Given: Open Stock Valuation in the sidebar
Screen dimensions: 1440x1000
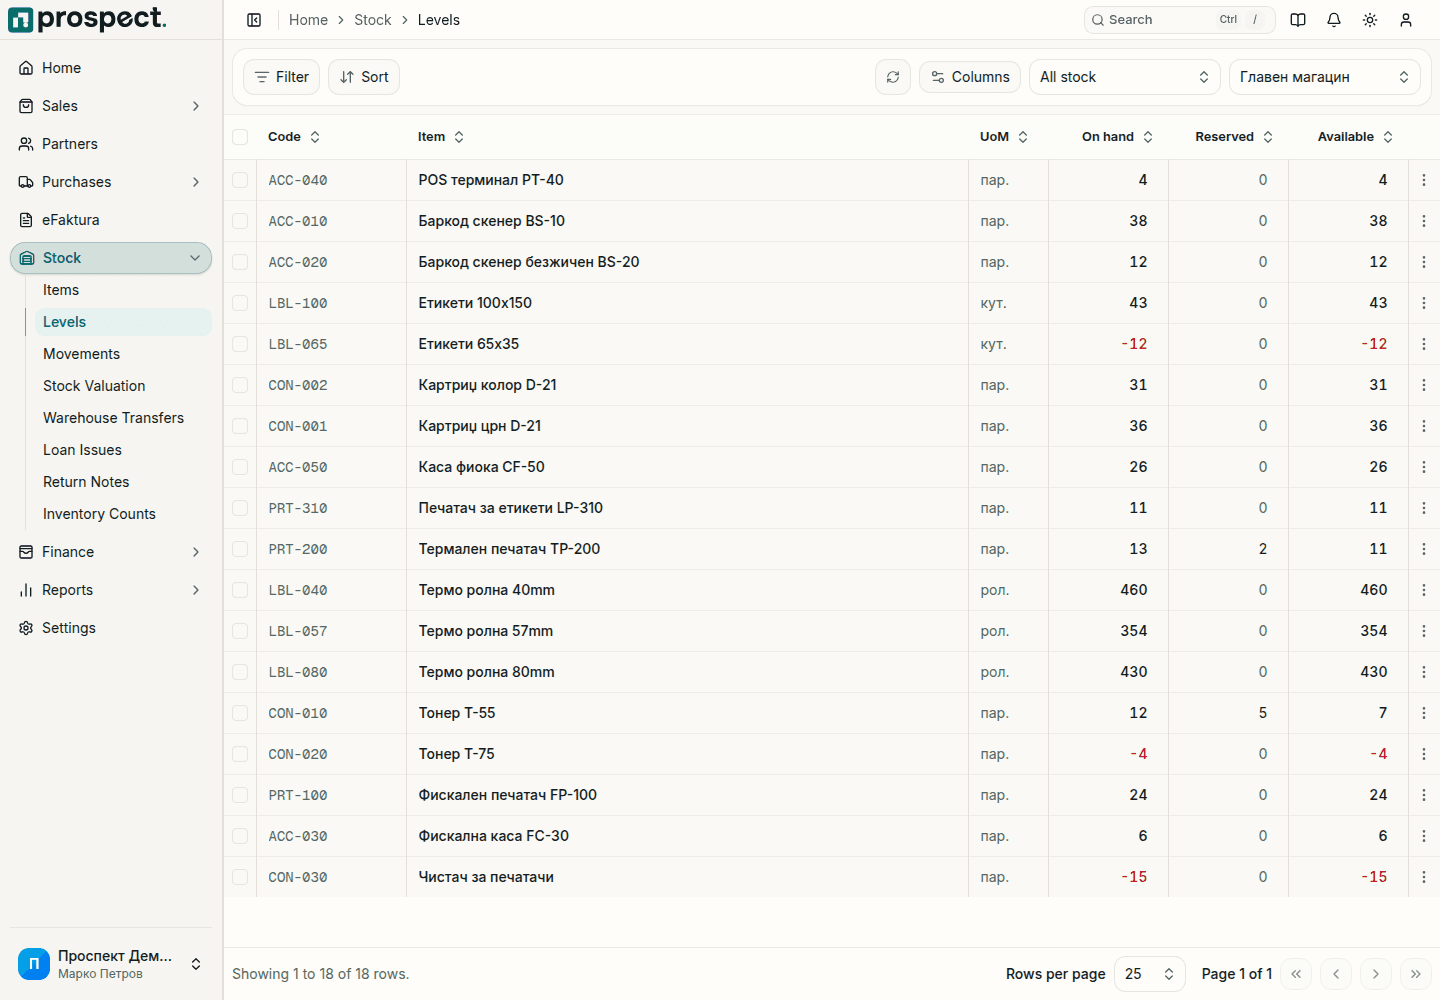Looking at the screenshot, I should (x=124, y=386).
